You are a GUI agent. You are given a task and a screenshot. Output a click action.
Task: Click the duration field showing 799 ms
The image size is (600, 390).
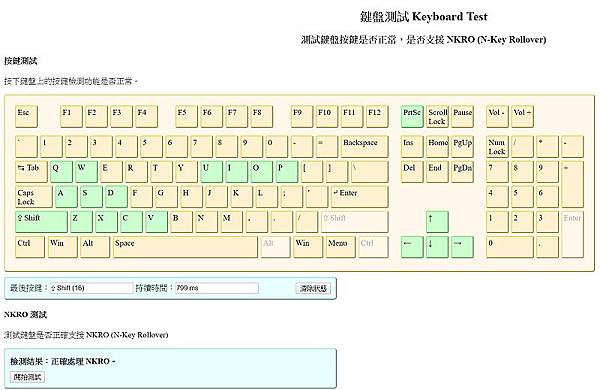(x=217, y=288)
